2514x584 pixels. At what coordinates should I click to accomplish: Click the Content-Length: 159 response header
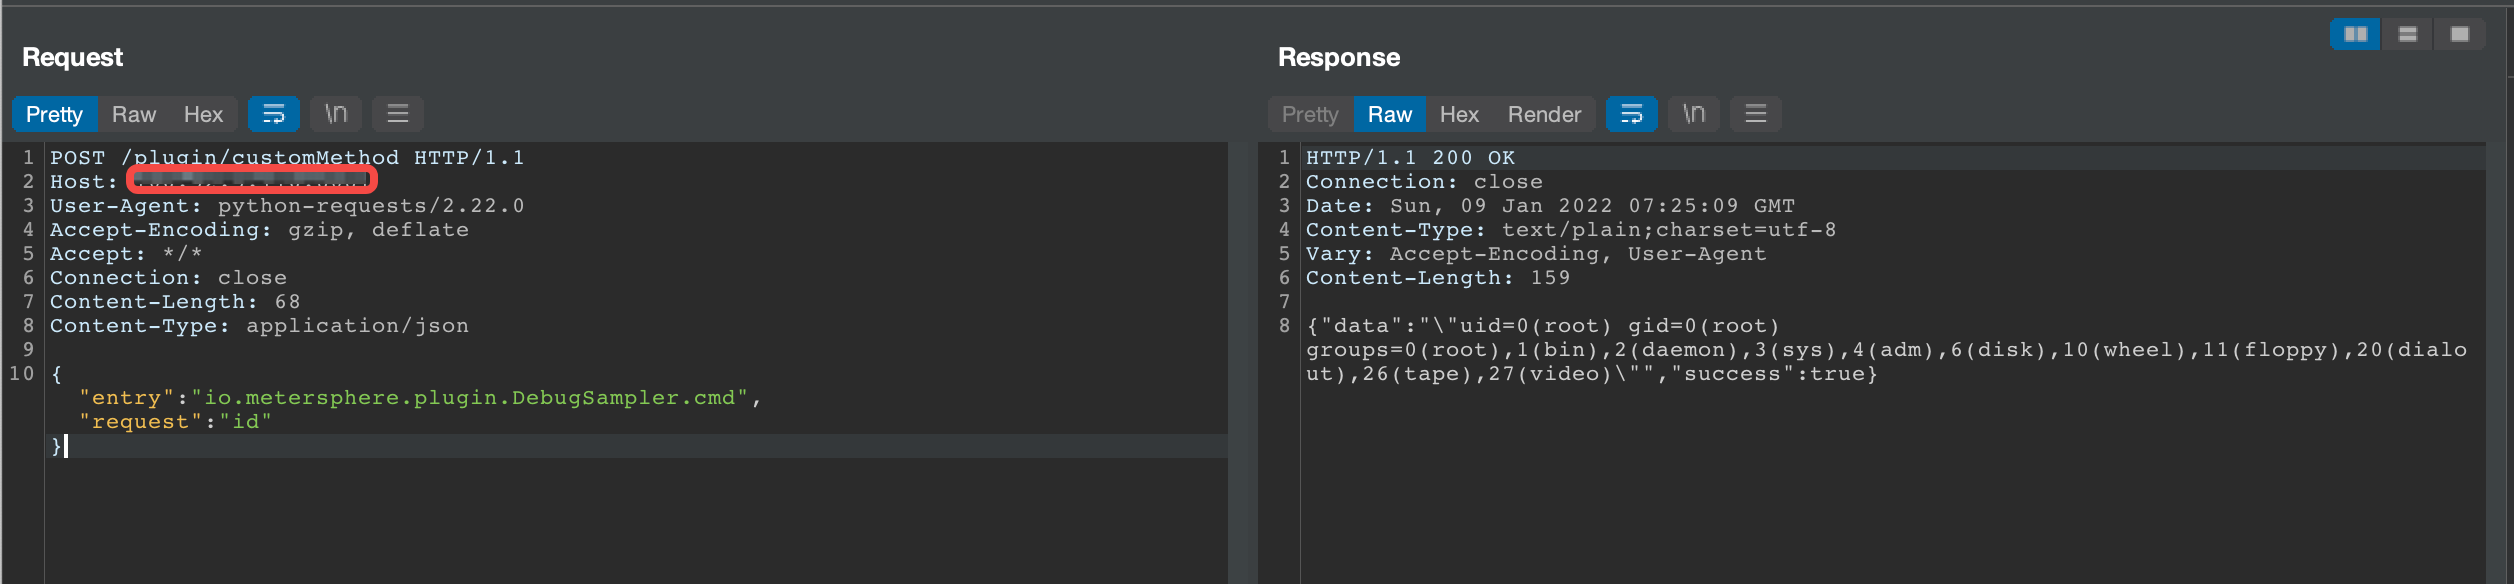click(1438, 278)
